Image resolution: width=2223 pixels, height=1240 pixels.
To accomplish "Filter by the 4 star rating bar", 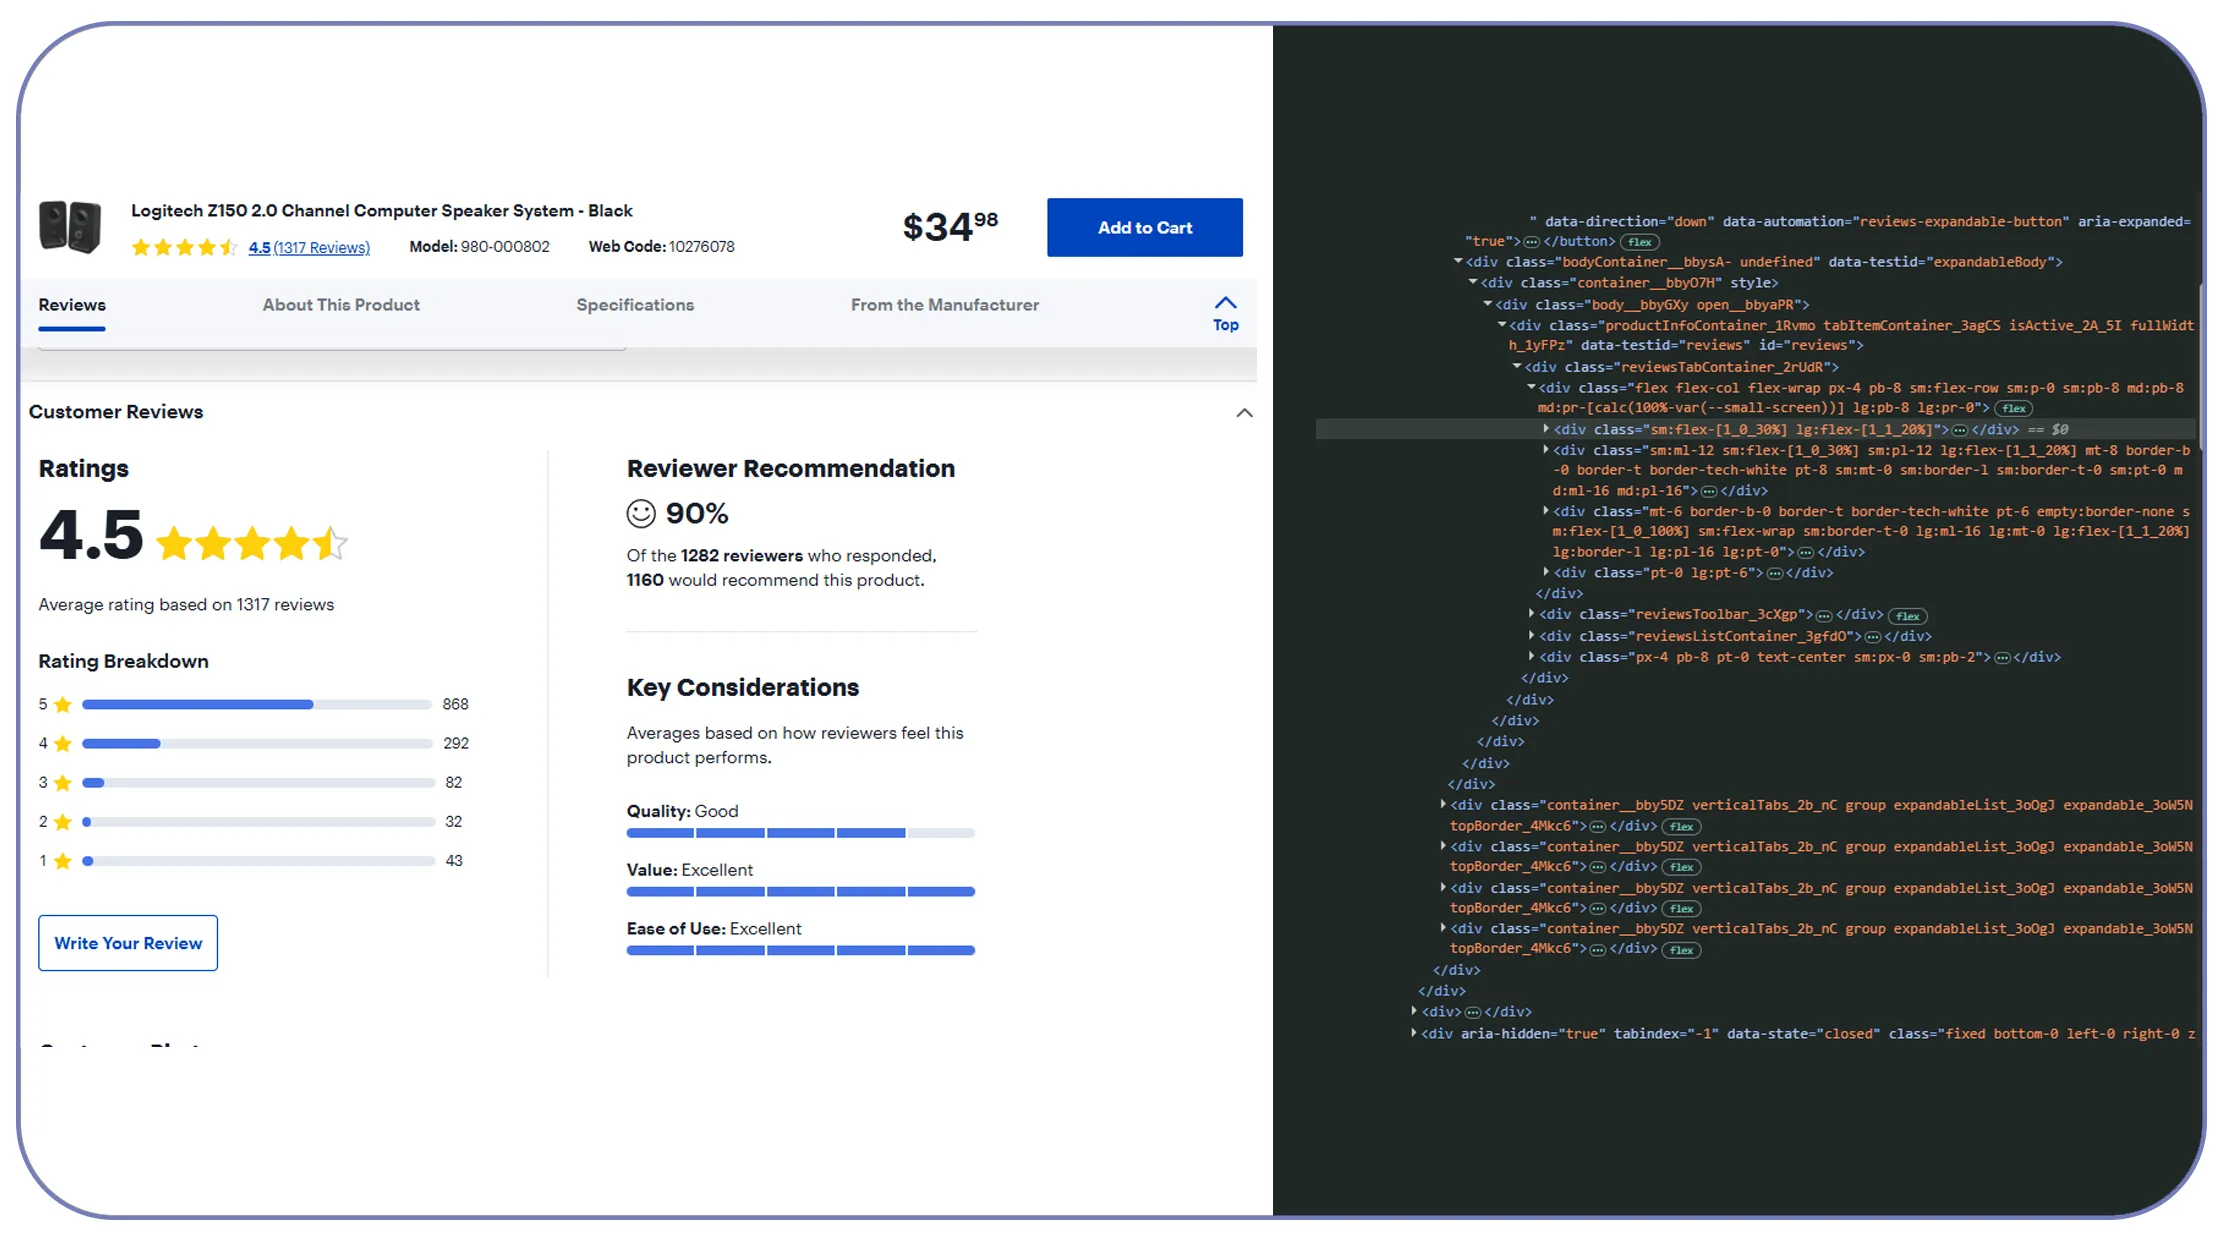I will [x=256, y=744].
